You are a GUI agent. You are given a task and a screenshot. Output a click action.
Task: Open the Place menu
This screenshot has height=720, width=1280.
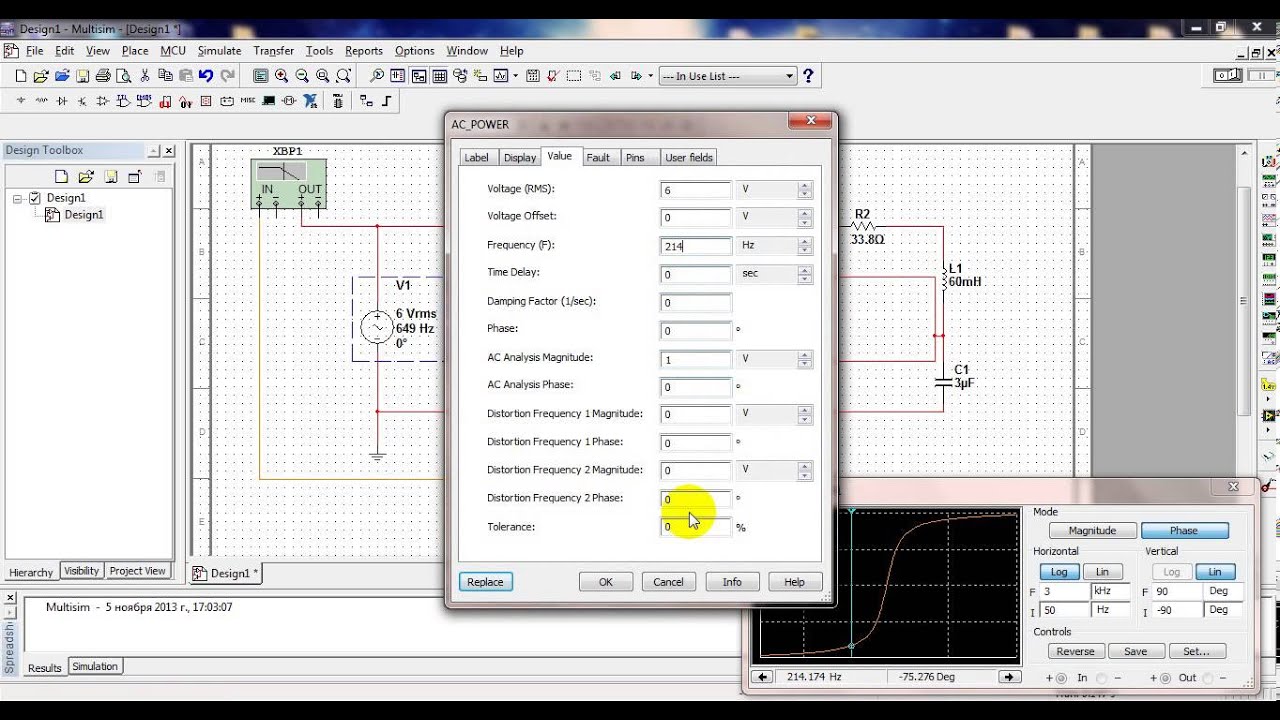(x=135, y=51)
